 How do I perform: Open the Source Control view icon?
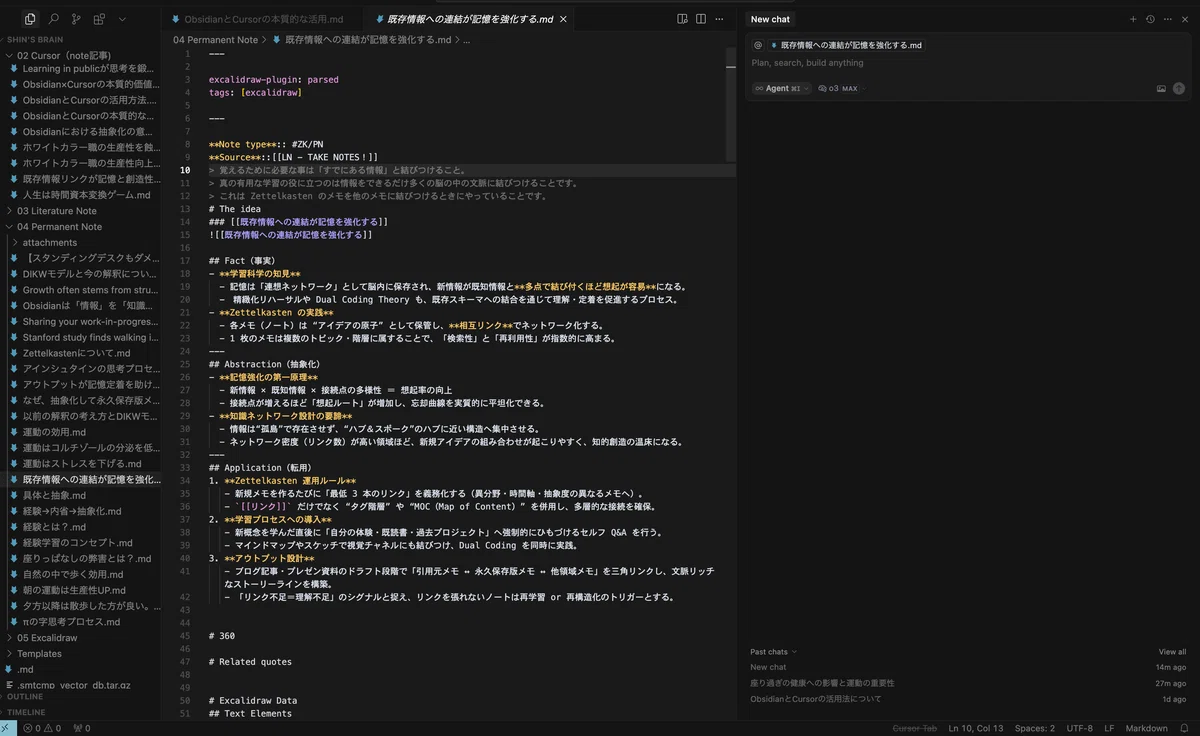coord(76,19)
